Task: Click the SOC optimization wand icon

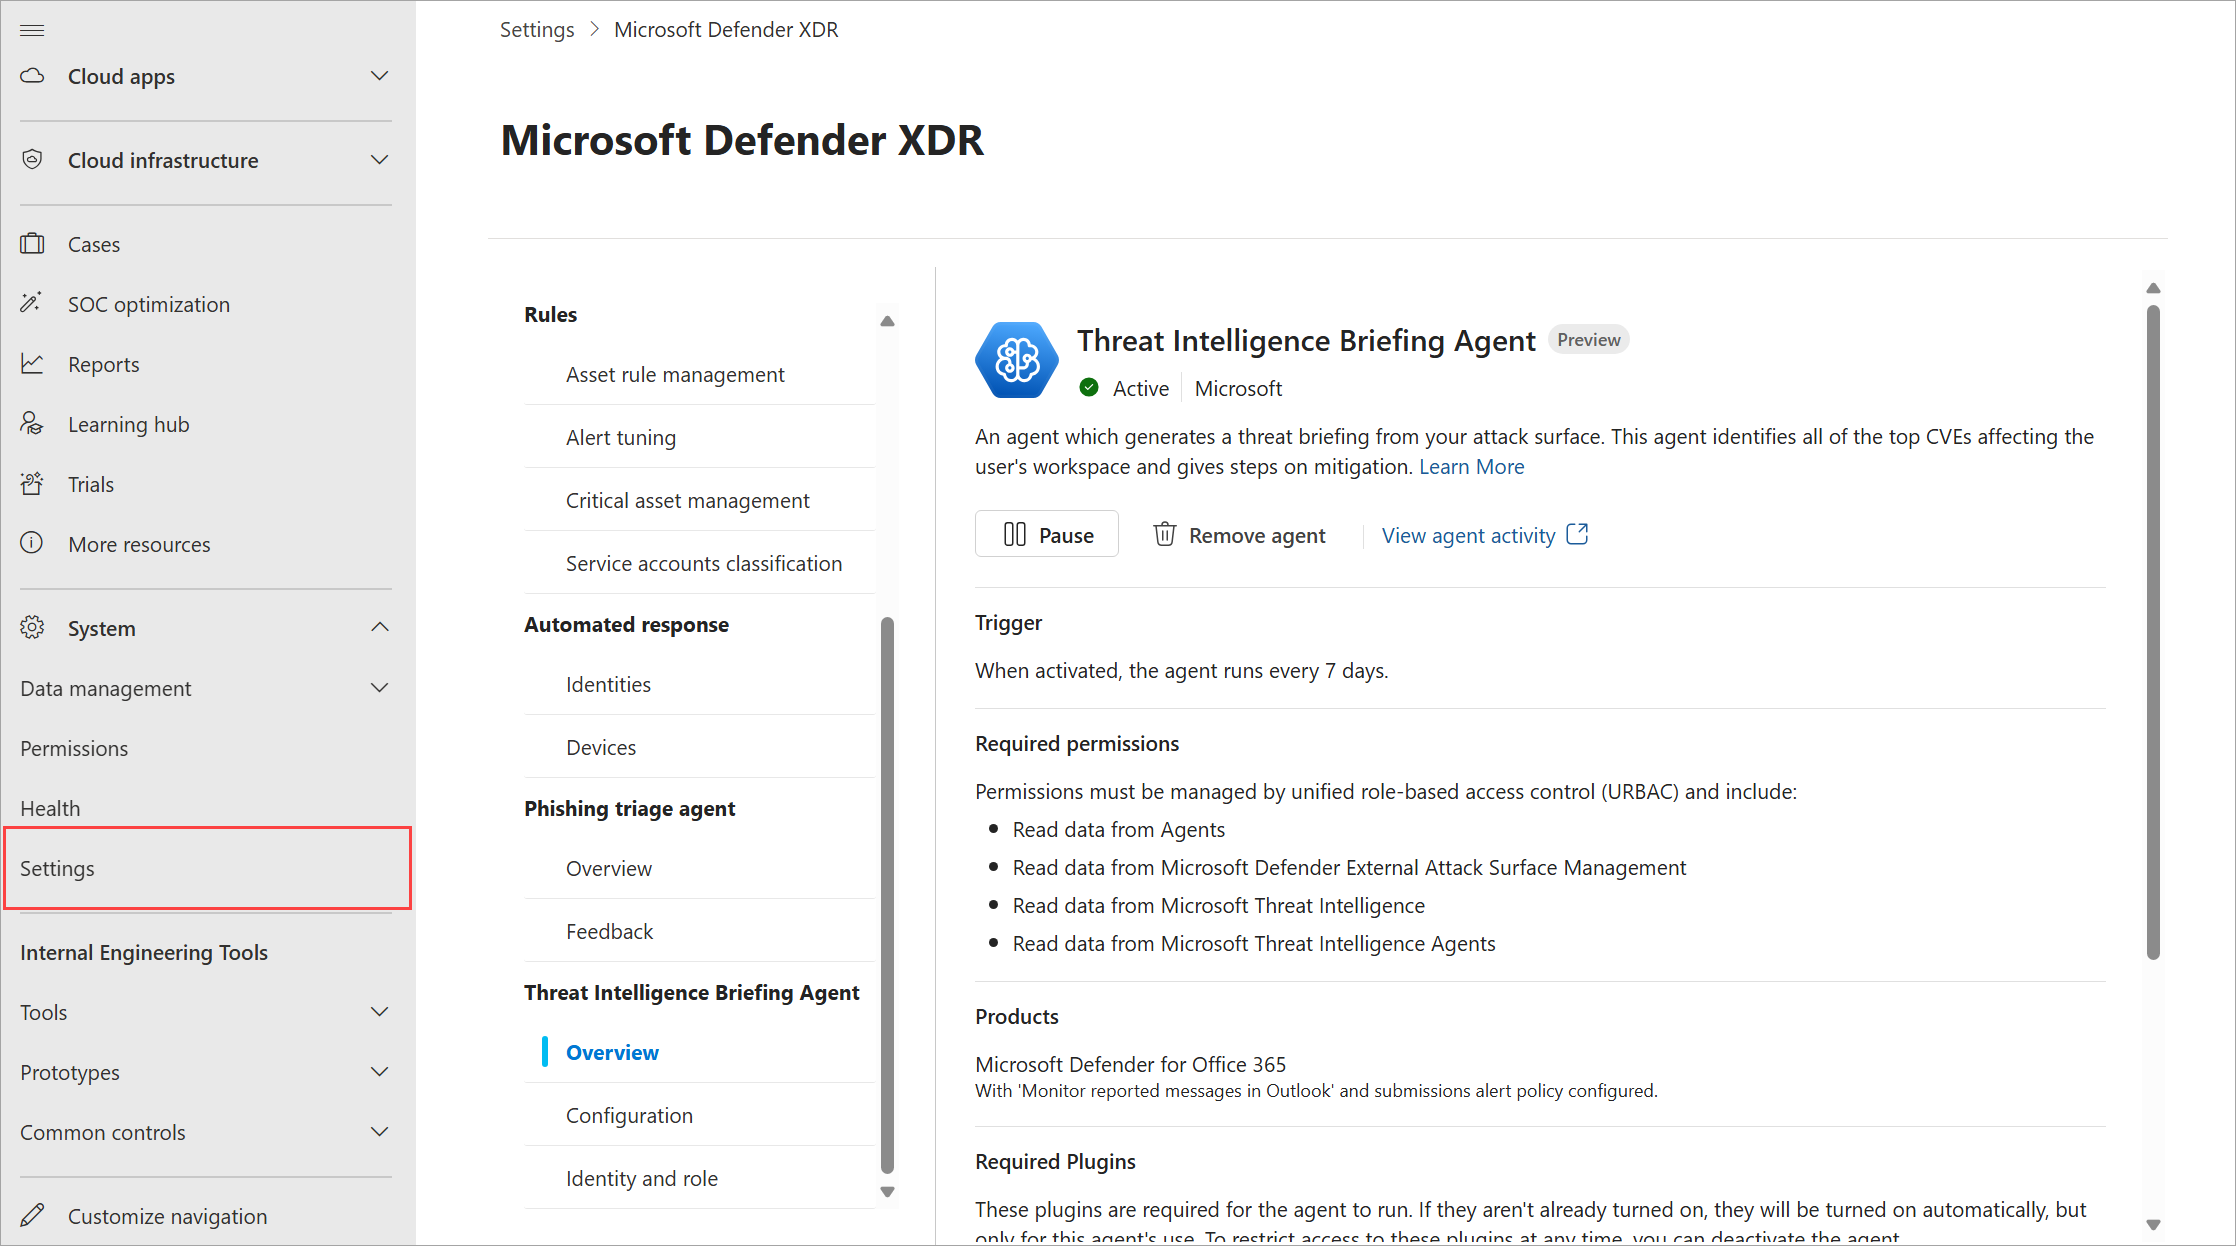Action: pos(32,303)
